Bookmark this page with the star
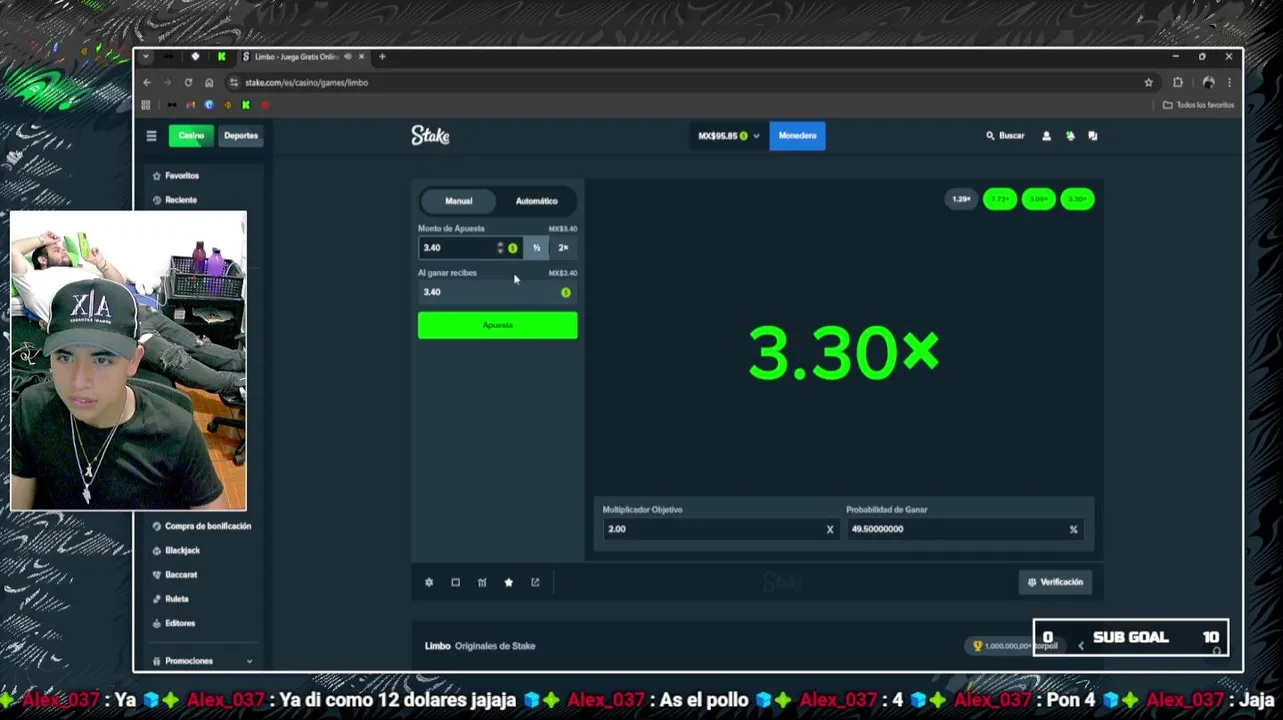 click(x=1149, y=83)
